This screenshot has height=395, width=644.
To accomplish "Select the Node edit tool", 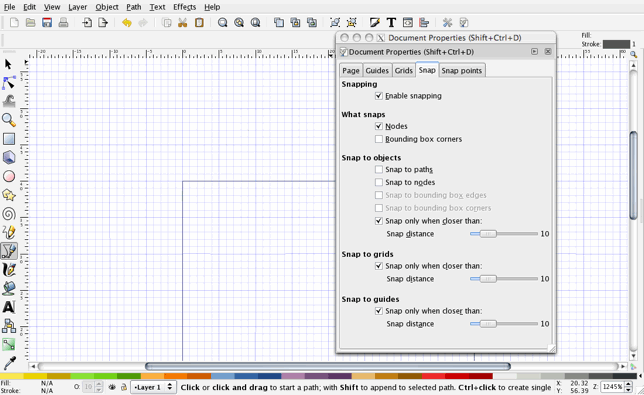I will point(9,83).
